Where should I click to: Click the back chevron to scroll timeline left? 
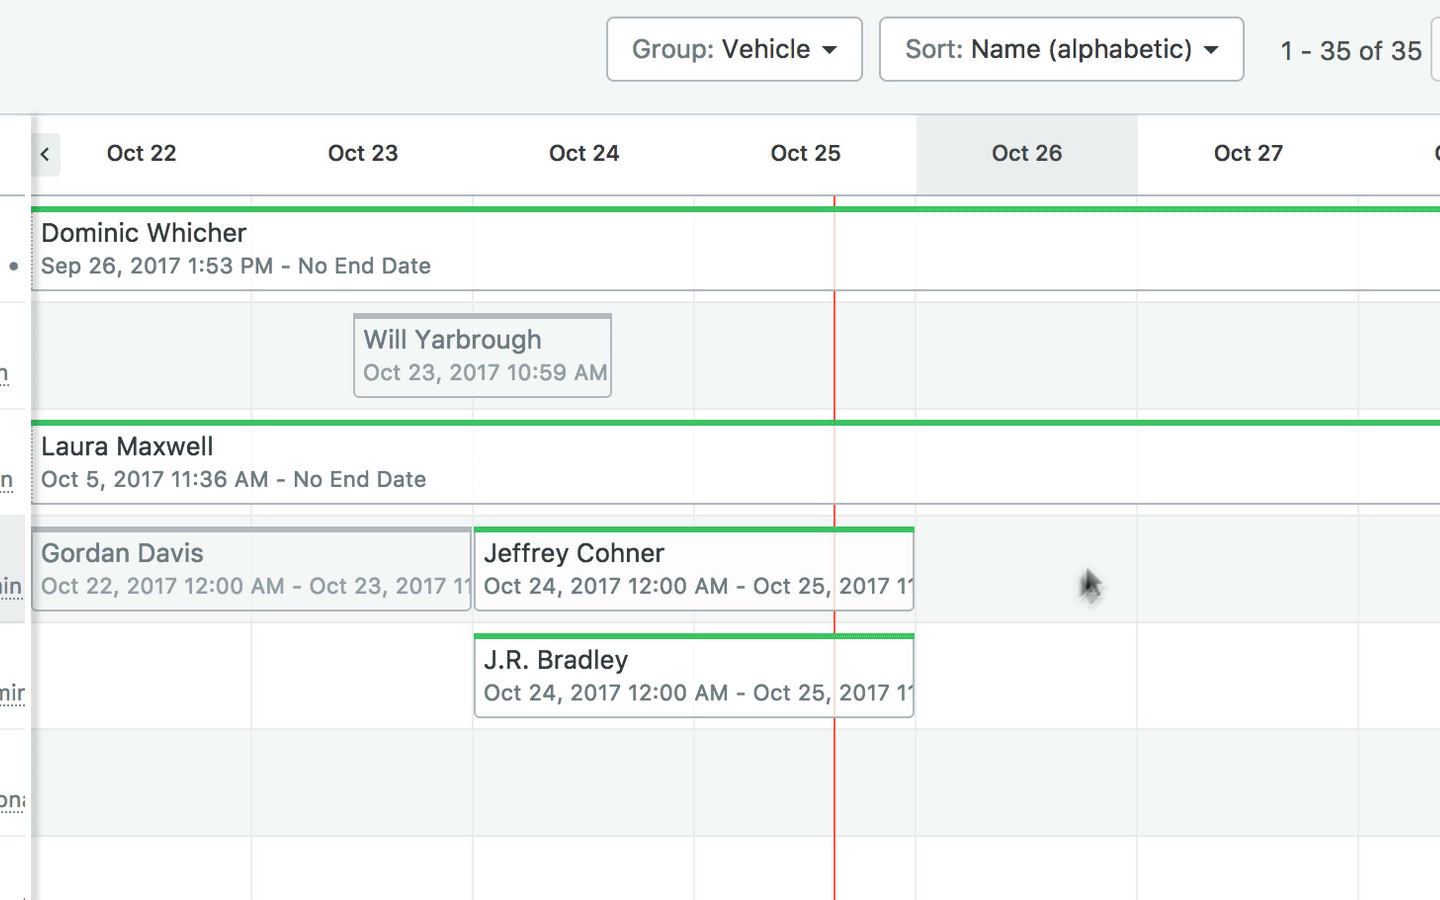pos(44,154)
